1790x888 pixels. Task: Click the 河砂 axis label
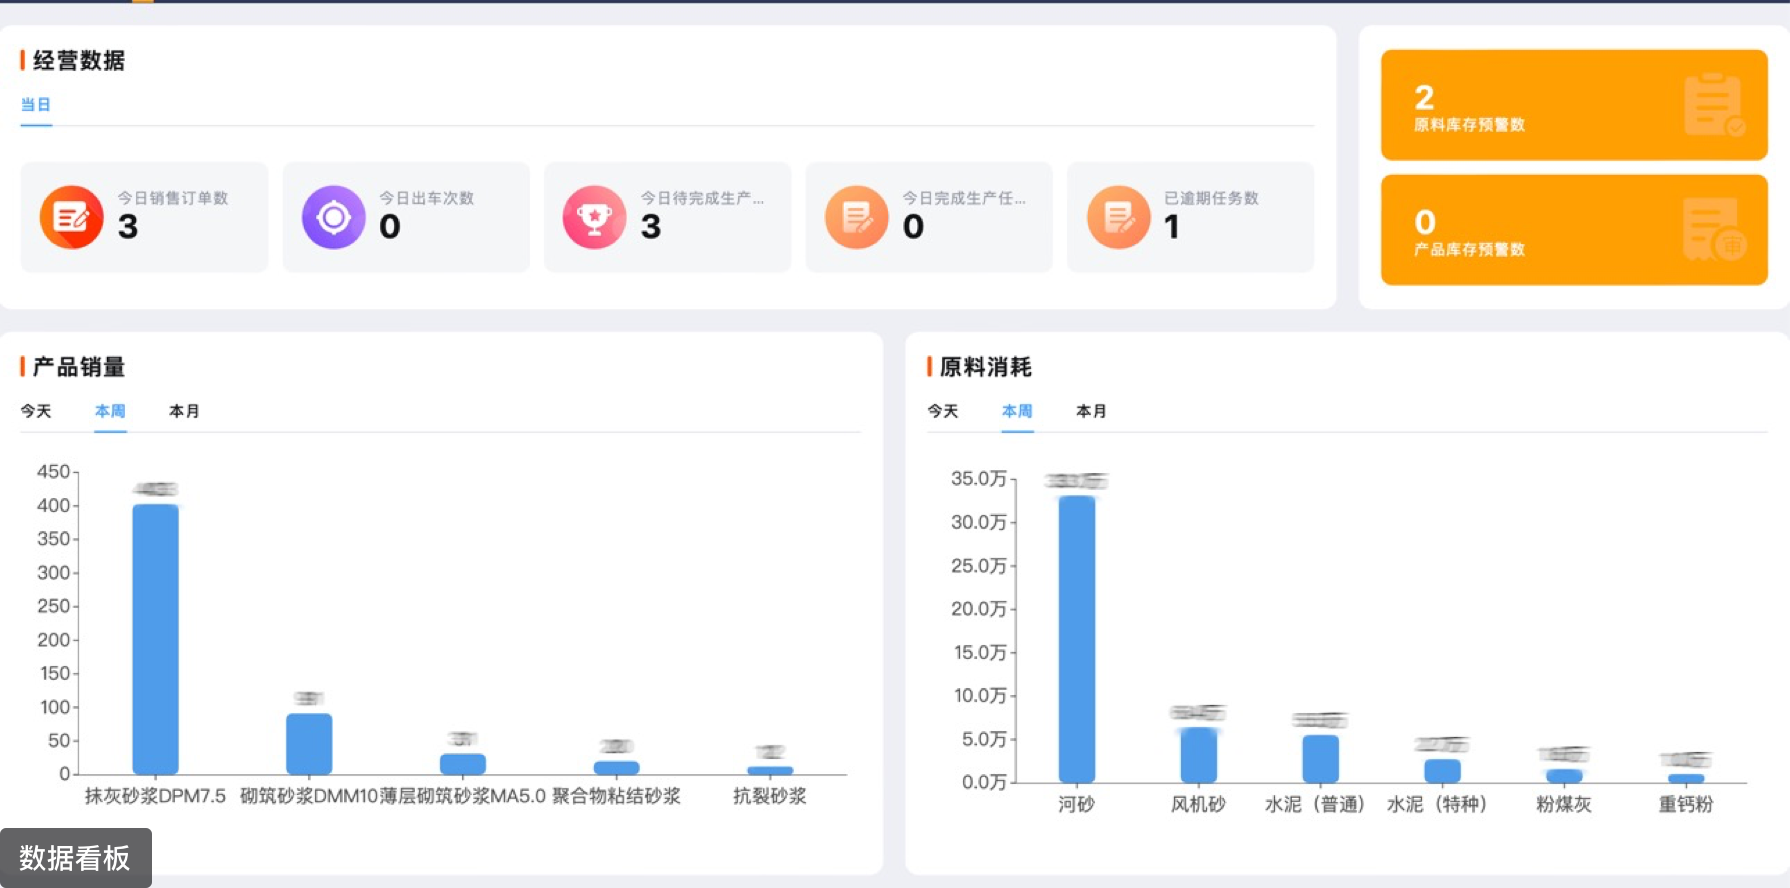pyautogui.click(x=1077, y=804)
